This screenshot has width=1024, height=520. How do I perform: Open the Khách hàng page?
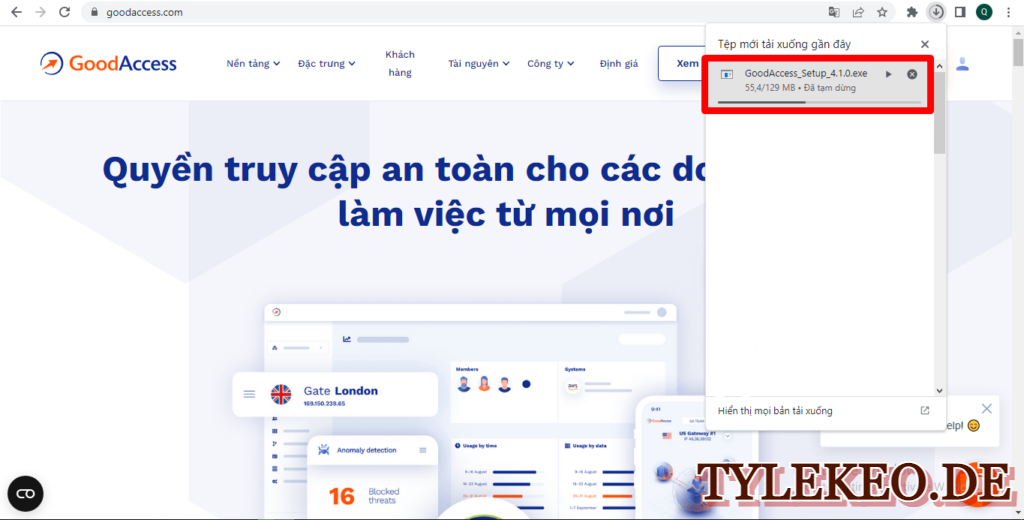pos(400,63)
